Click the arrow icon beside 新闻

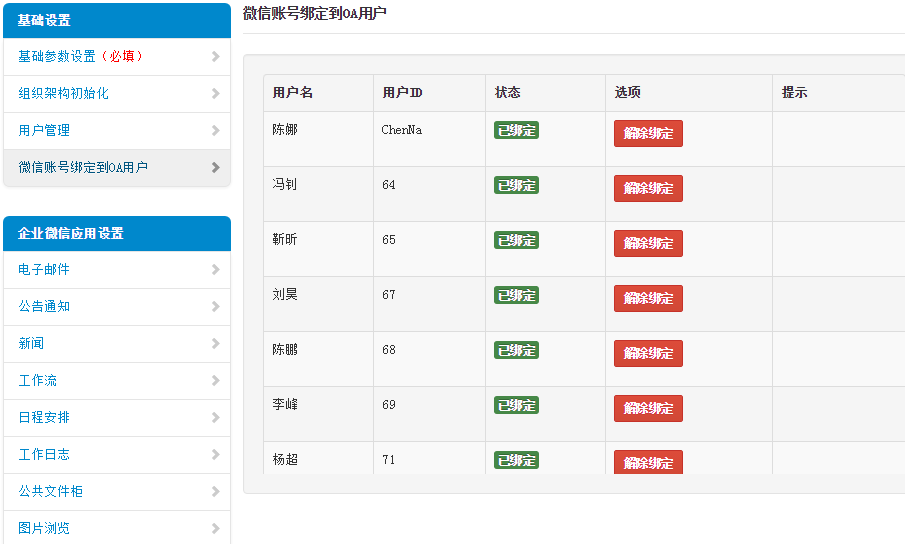(x=216, y=344)
